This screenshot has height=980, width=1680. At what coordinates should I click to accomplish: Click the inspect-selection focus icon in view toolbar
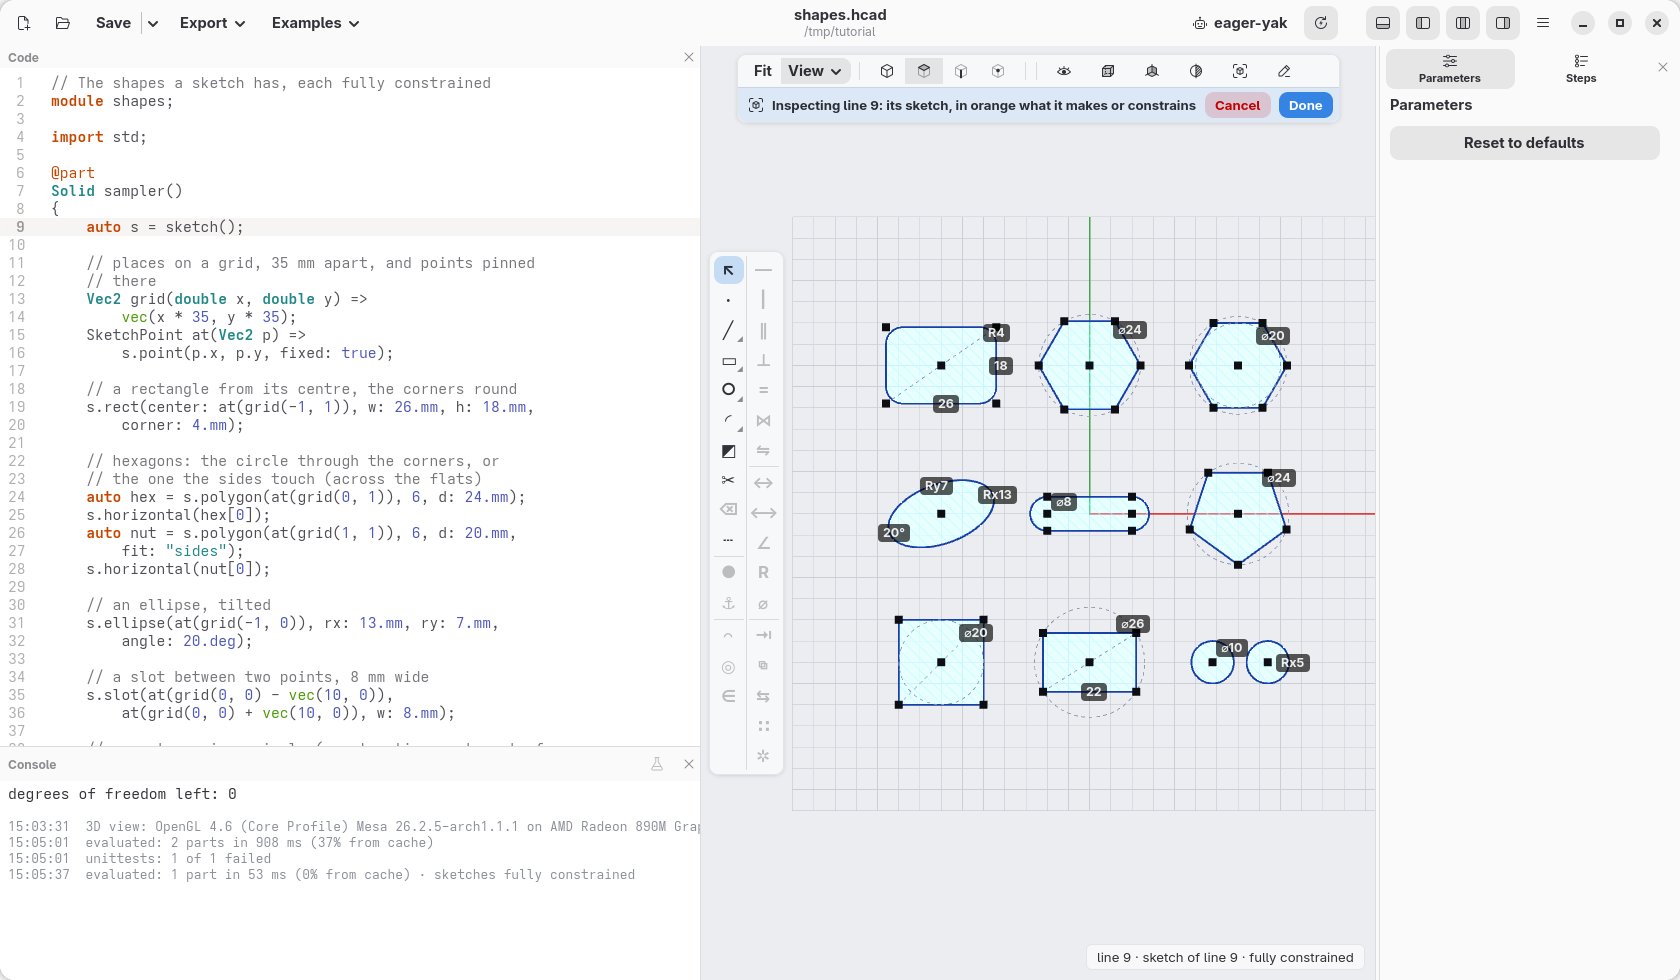(x=1240, y=71)
